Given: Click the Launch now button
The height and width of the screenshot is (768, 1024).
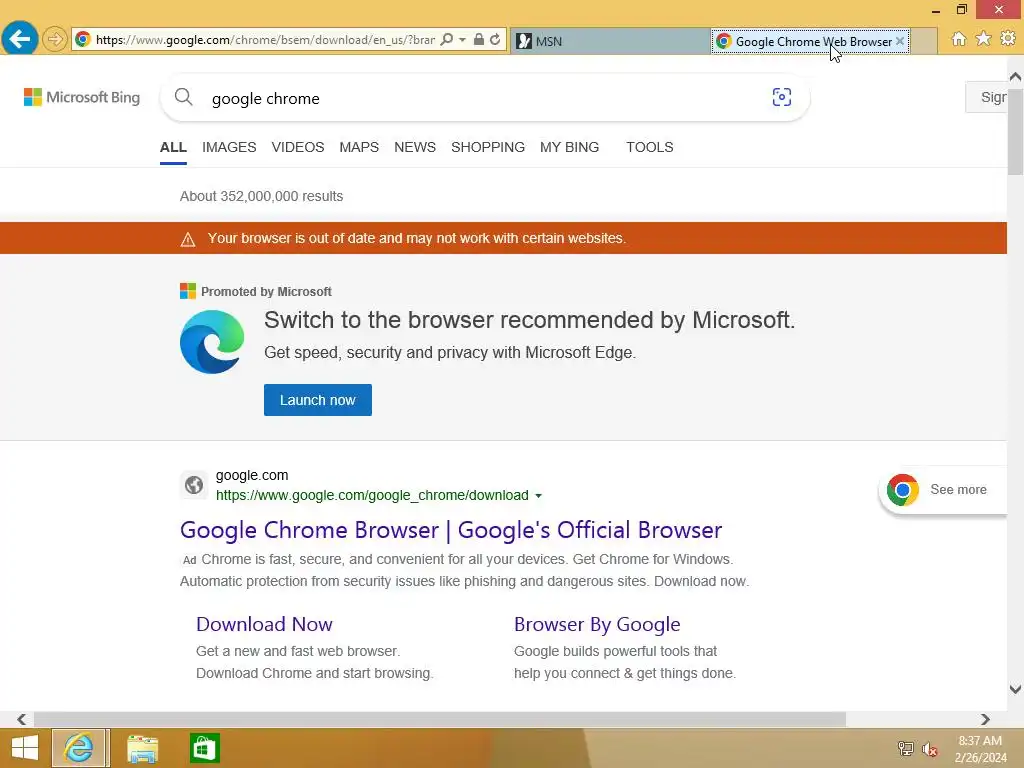Looking at the screenshot, I should pos(318,400).
